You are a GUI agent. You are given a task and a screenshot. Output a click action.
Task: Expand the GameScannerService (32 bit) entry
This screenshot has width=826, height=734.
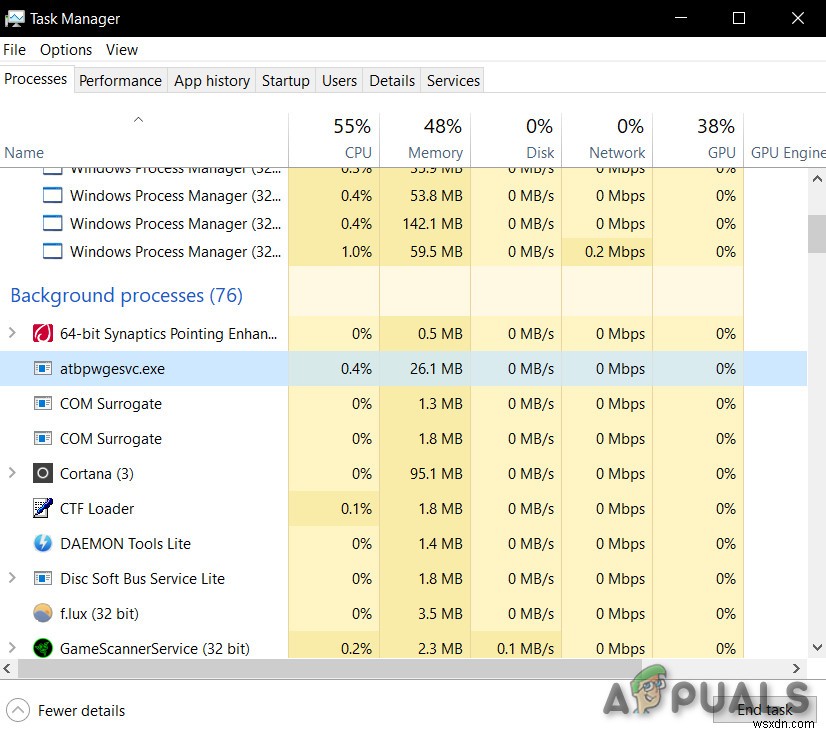(x=12, y=648)
